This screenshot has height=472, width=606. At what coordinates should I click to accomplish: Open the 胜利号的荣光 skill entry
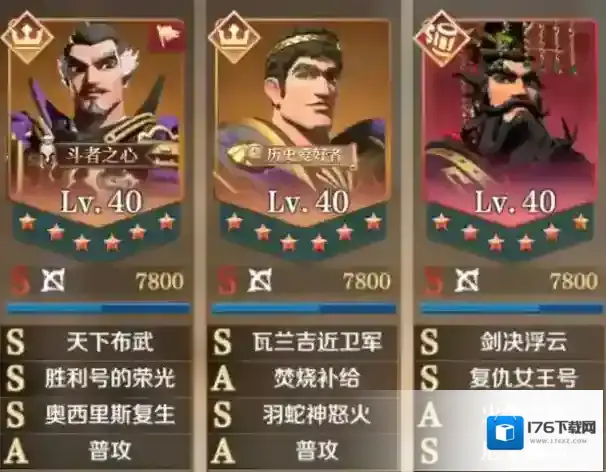(x=96, y=378)
